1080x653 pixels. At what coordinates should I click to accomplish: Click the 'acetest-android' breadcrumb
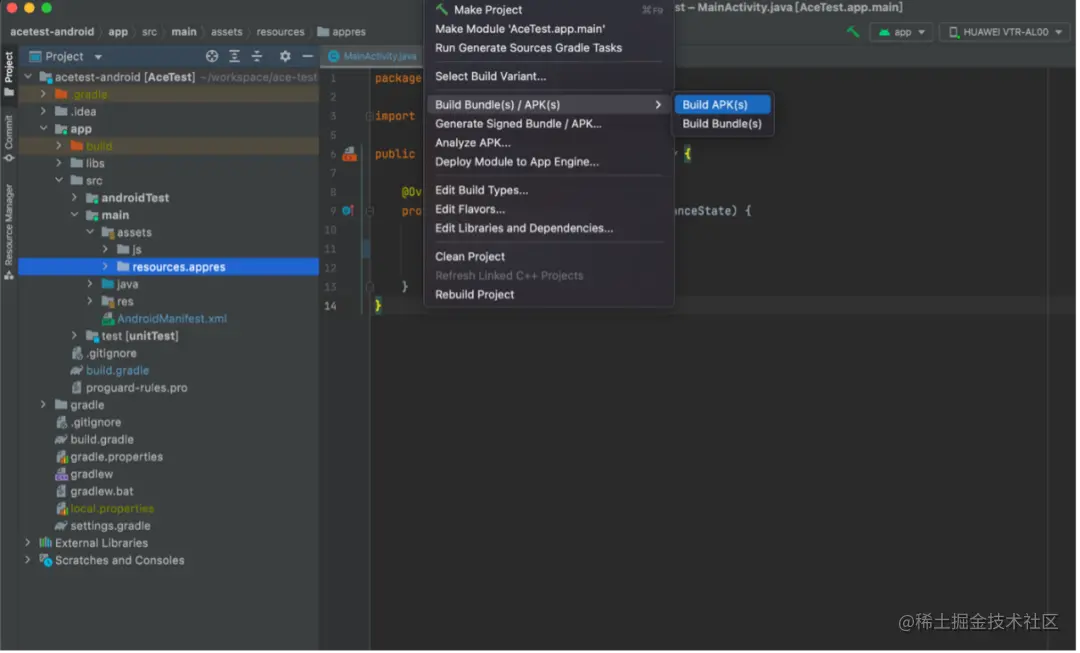[52, 32]
